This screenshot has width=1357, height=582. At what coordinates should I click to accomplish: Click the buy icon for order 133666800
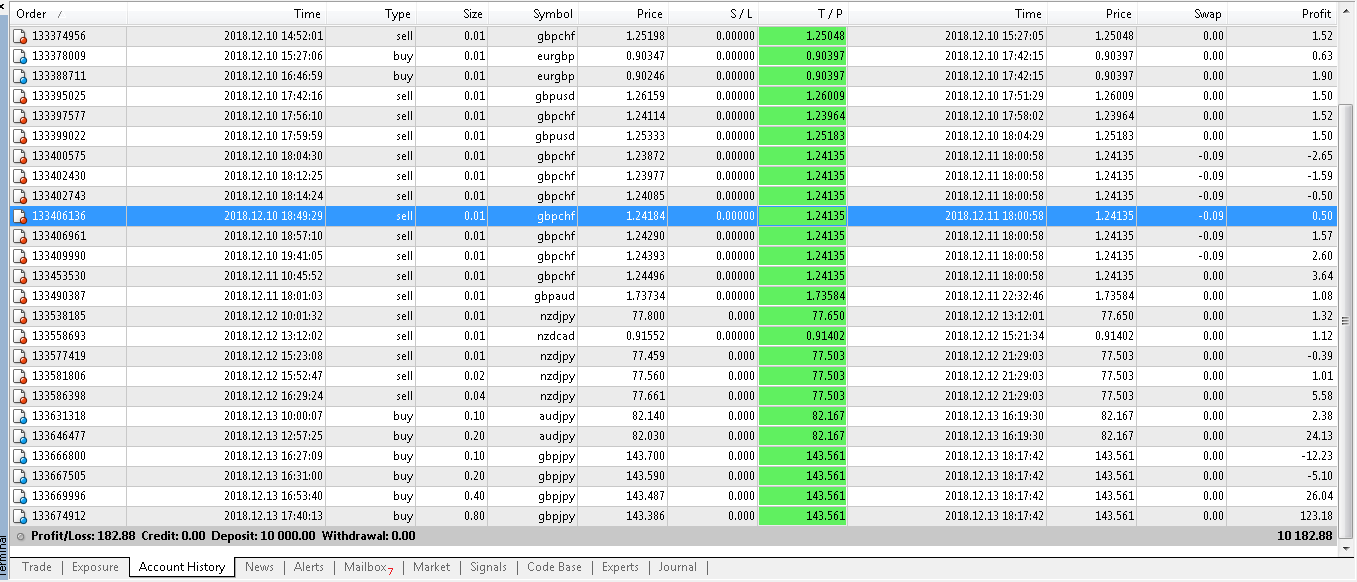[x=20, y=456]
